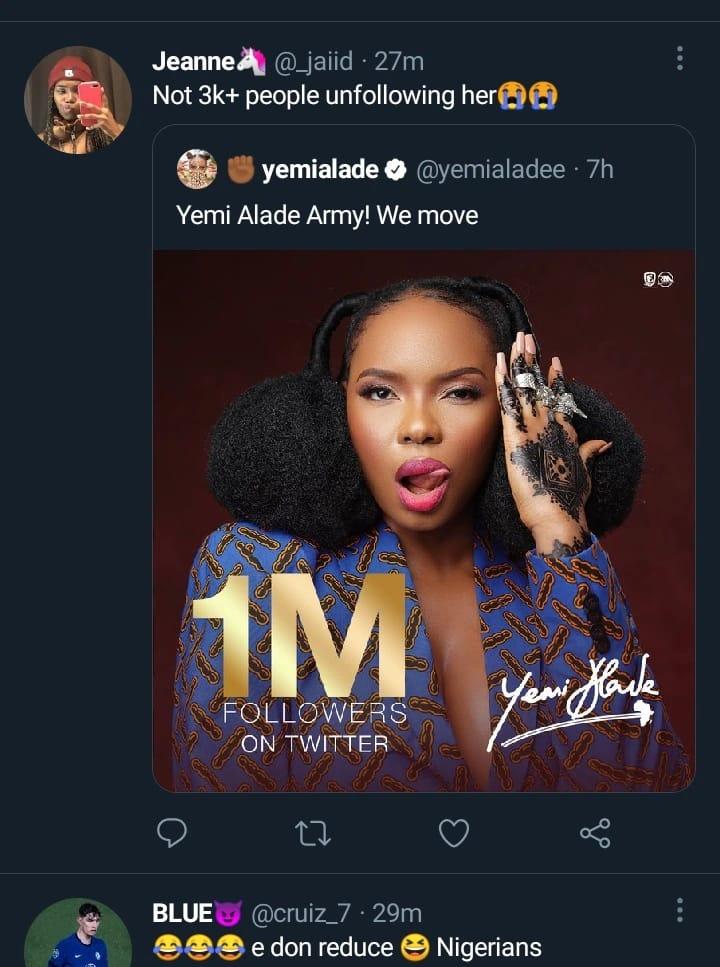The image size is (720, 967).
Task: Retweet Jeanne's tweet
Action: click(314, 832)
